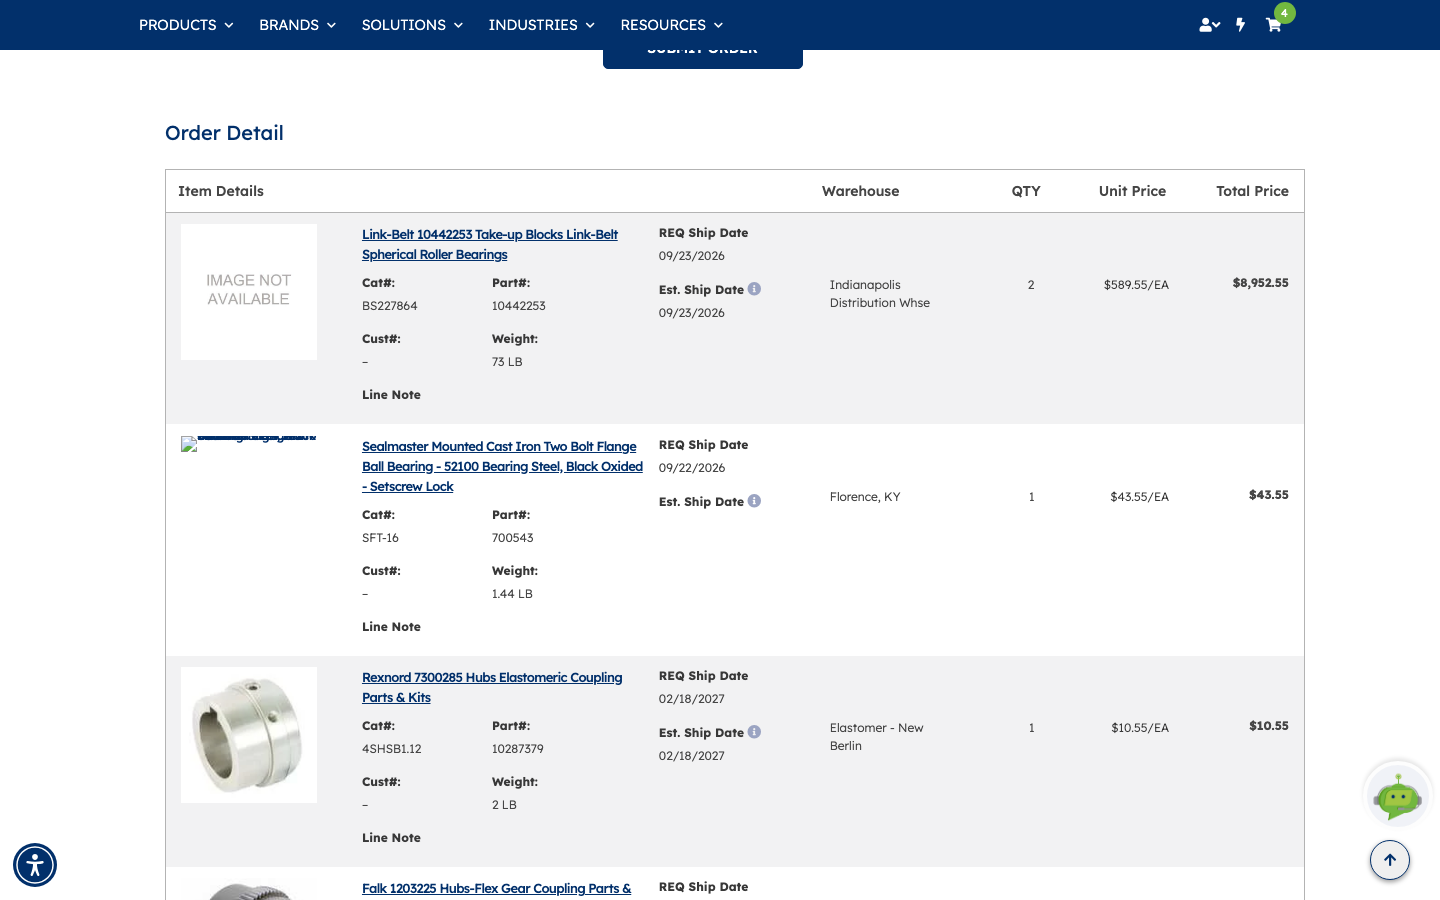Open the user account icon menu

tap(1209, 25)
